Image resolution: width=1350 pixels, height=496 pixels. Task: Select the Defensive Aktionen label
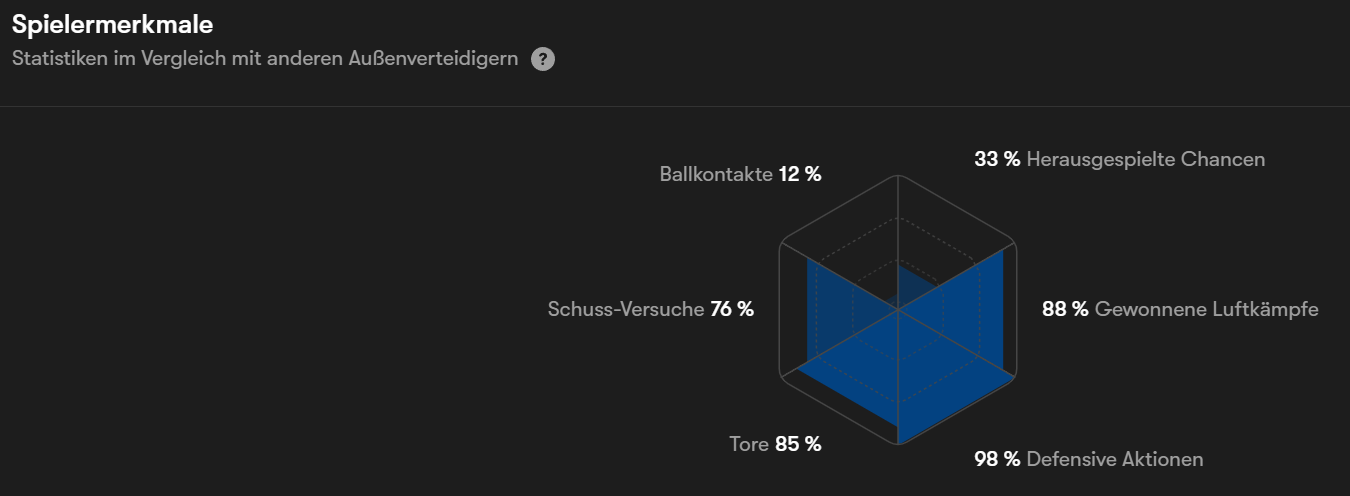tap(1114, 459)
